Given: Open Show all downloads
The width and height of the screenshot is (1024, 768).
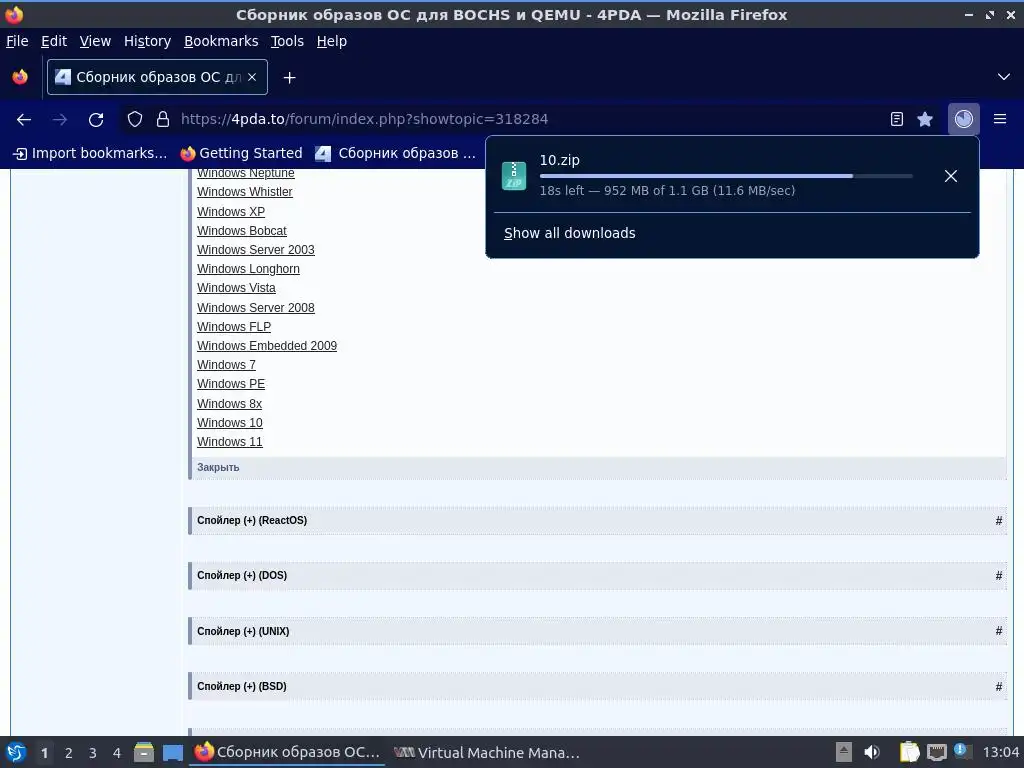Looking at the screenshot, I should [569, 233].
